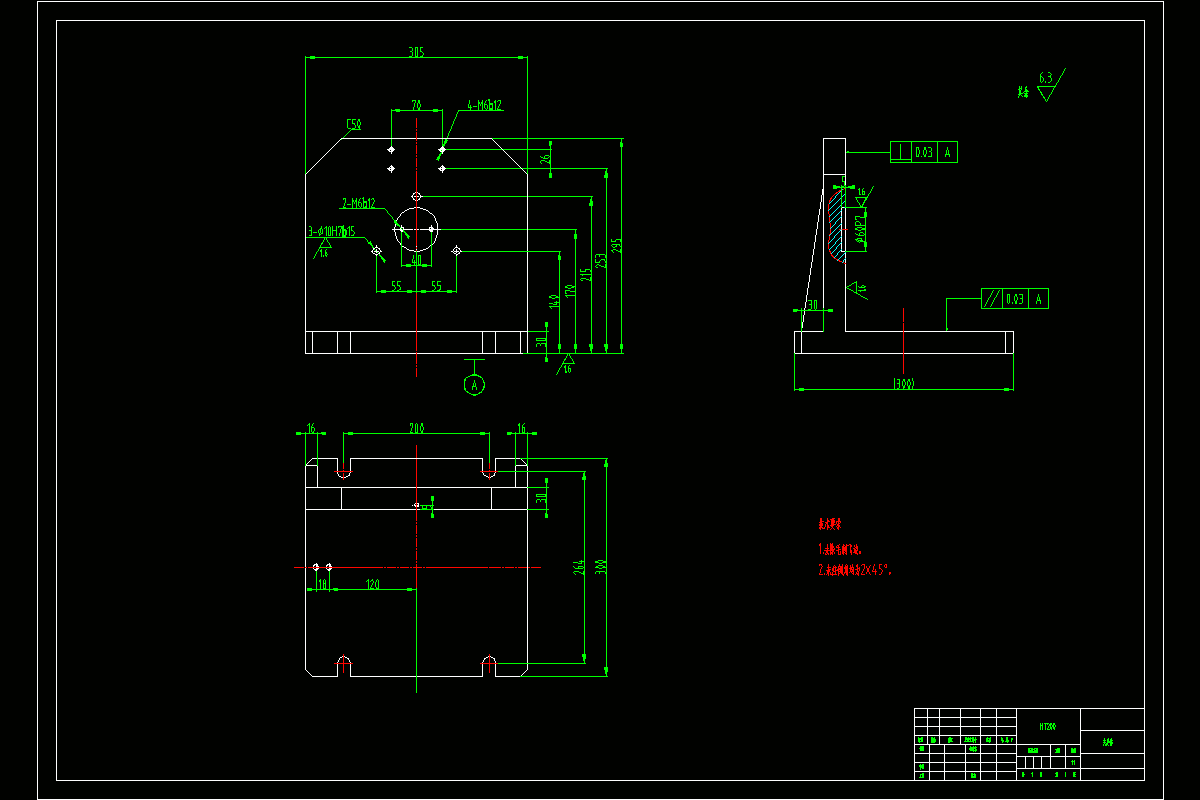Screen dimensions: 1200x800
Task: Select the Φ60P7 bore dimension
Action: click(860, 231)
